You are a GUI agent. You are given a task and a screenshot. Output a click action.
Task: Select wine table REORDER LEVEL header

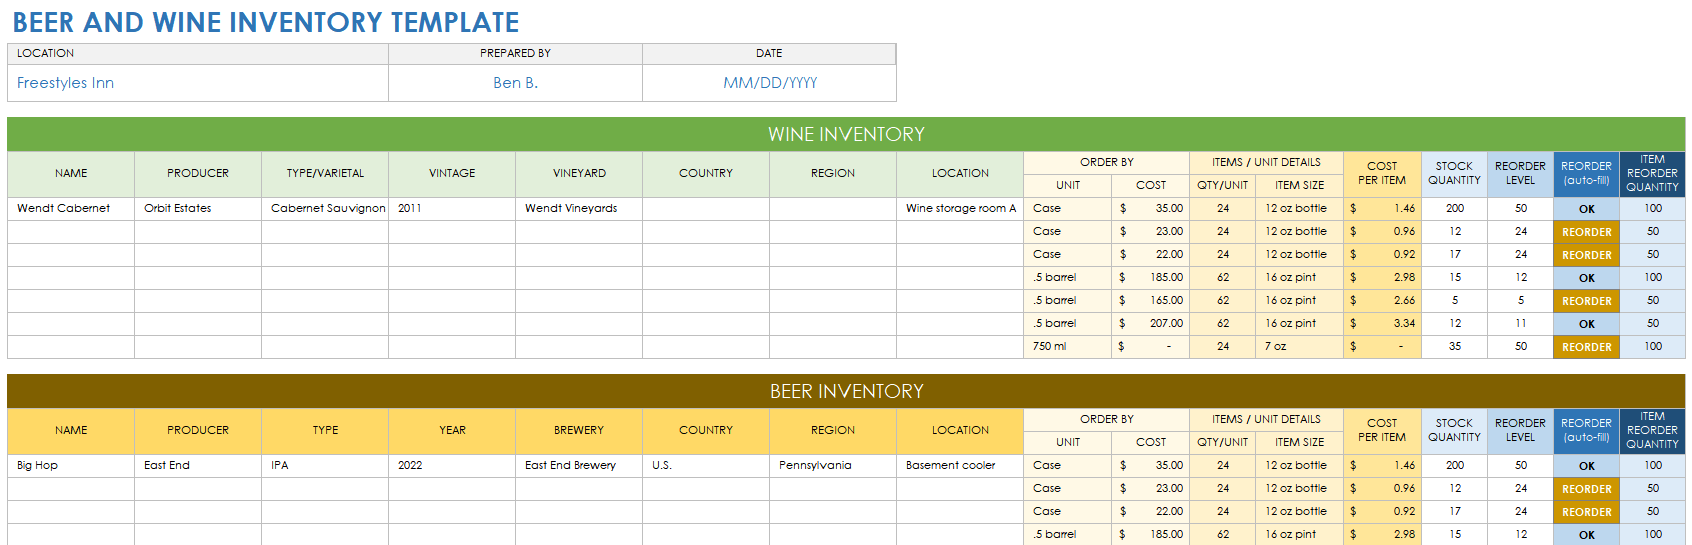click(1520, 174)
